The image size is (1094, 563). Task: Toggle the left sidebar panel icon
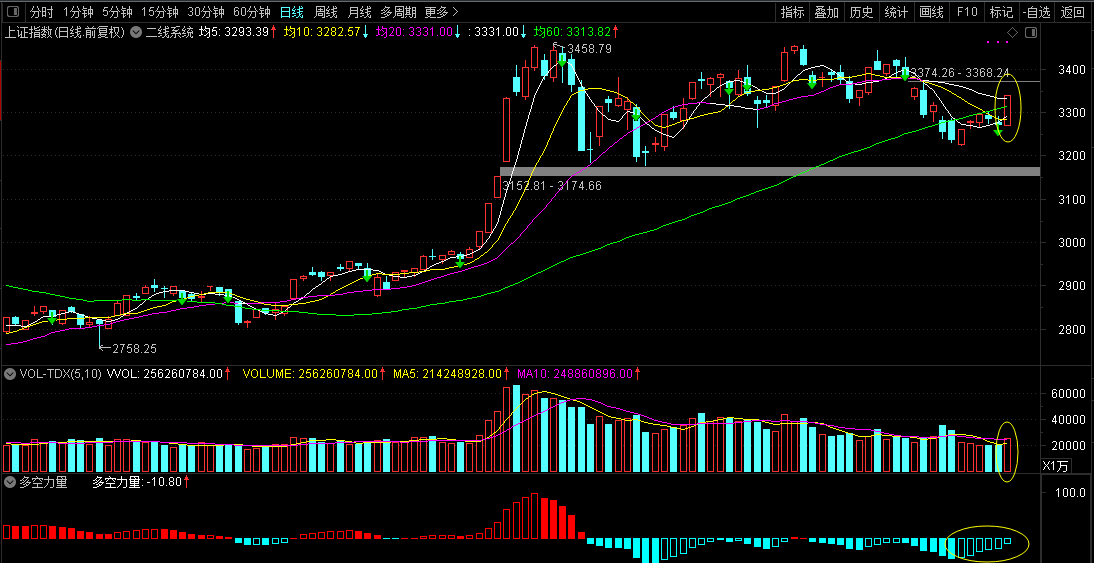coord(15,12)
